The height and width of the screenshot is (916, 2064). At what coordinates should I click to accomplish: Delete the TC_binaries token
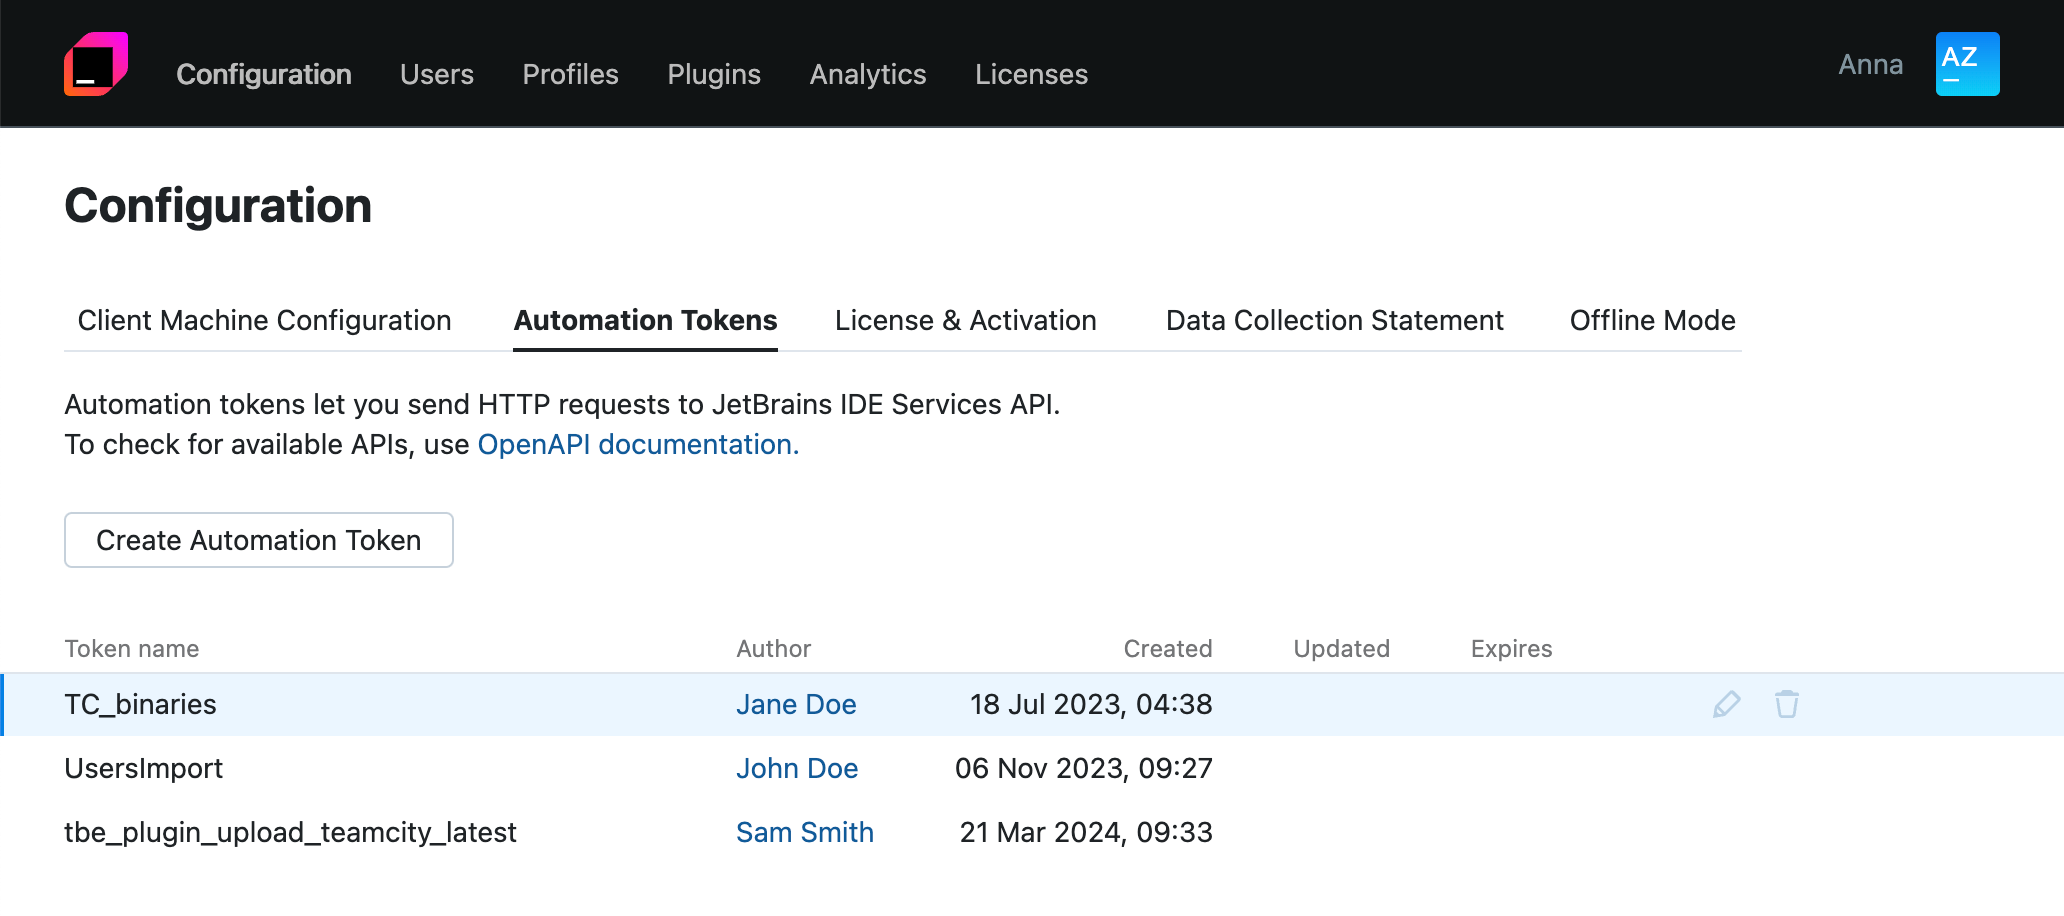1787,704
